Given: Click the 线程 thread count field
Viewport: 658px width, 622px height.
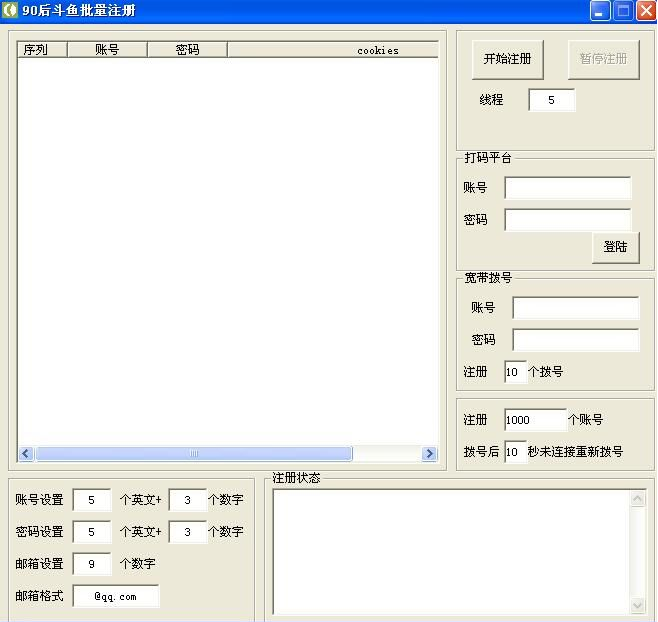Looking at the screenshot, I should 551,100.
